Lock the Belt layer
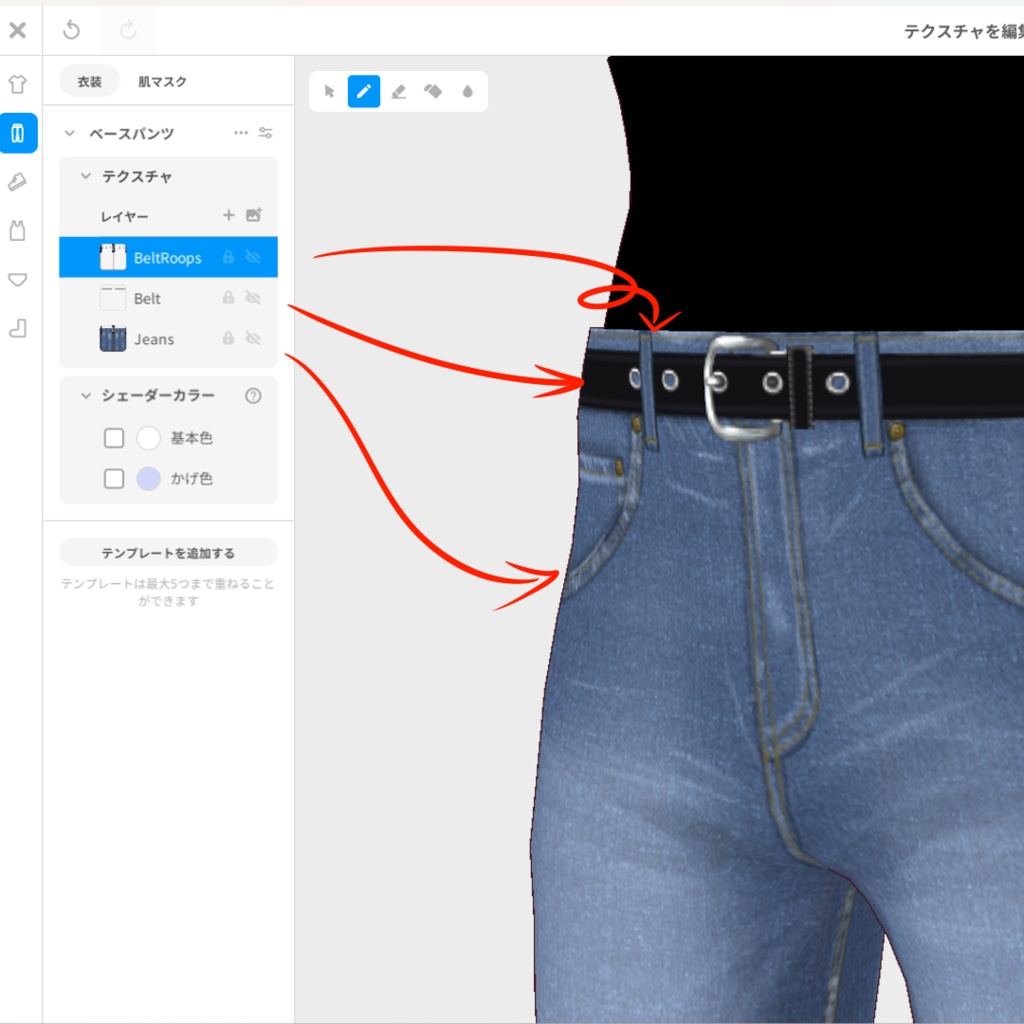This screenshot has width=1024, height=1024. pyautogui.click(x=228, y=298)
